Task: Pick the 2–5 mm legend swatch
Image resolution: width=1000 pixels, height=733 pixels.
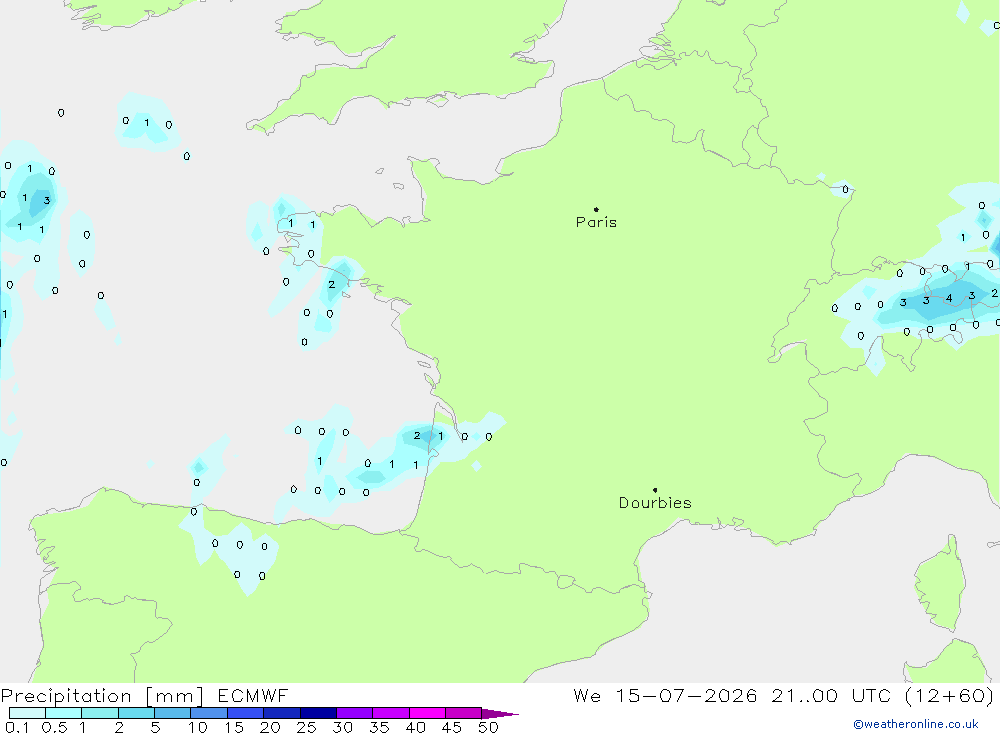Action: (136, 713)
